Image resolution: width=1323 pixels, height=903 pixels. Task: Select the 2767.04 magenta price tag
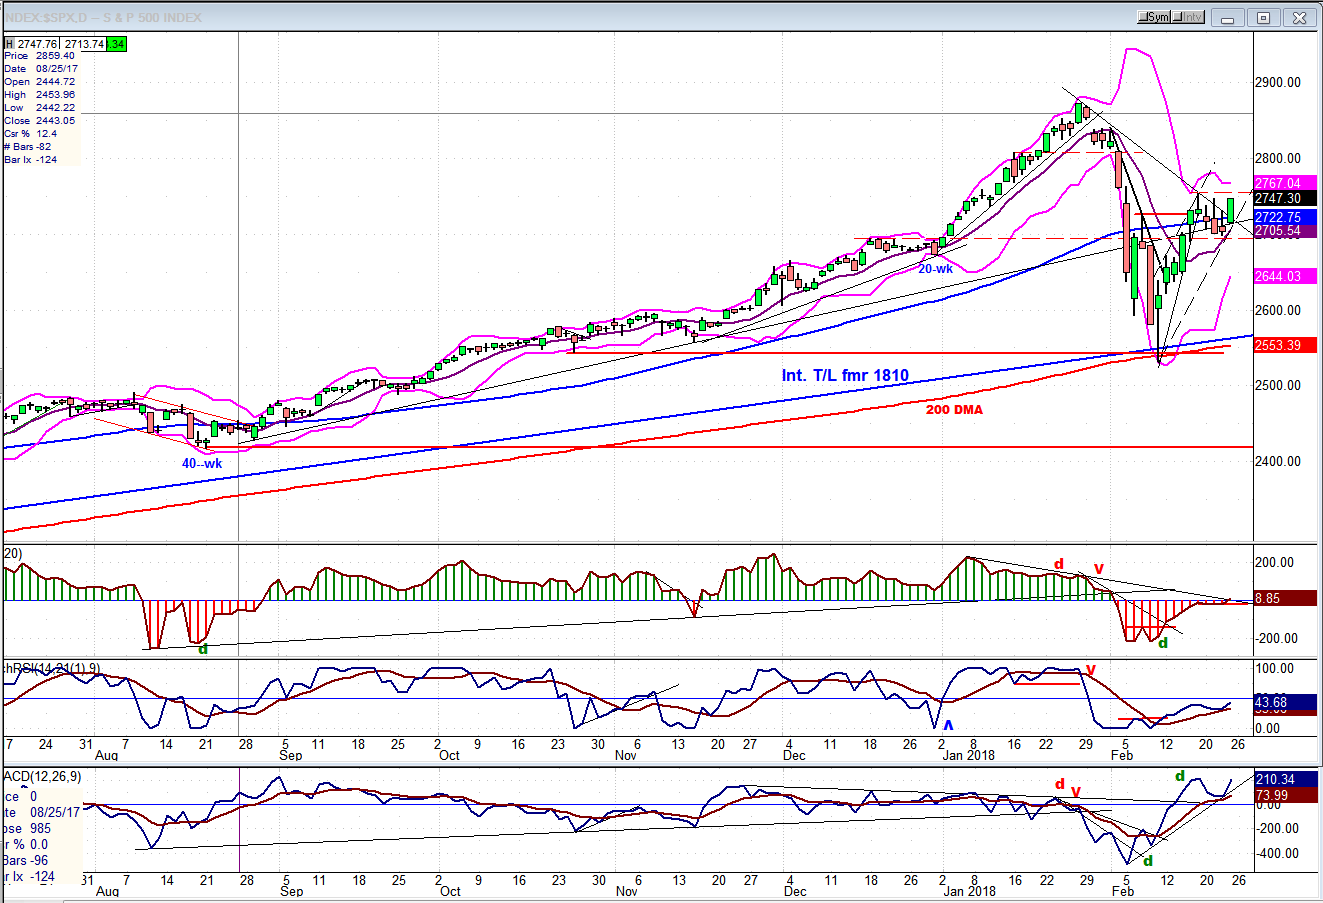click(x=1278, y=183)
